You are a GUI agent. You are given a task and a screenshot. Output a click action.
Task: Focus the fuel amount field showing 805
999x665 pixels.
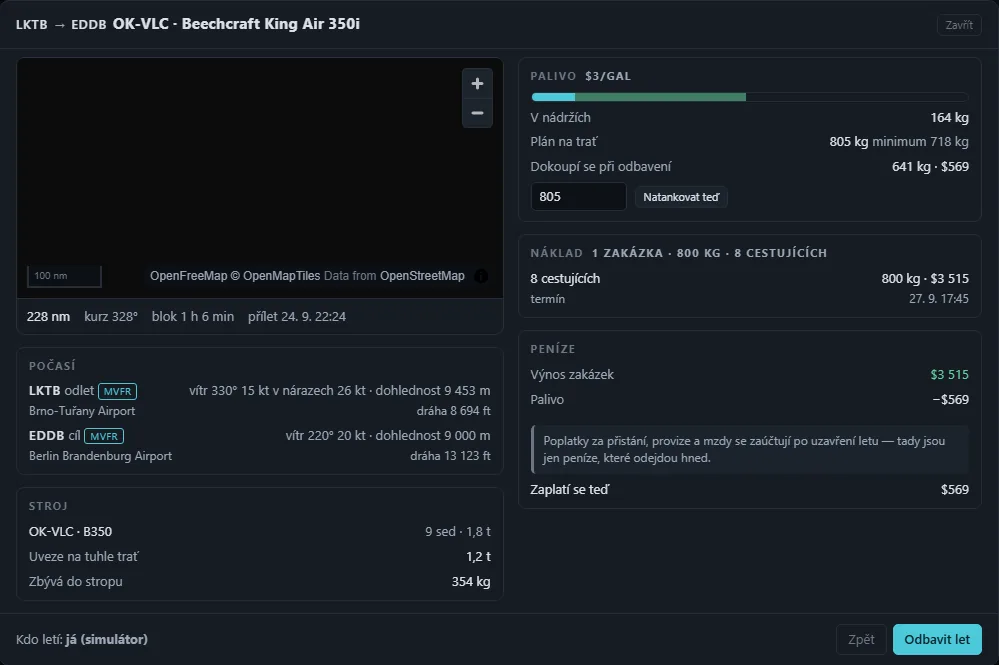click(579, 197)
